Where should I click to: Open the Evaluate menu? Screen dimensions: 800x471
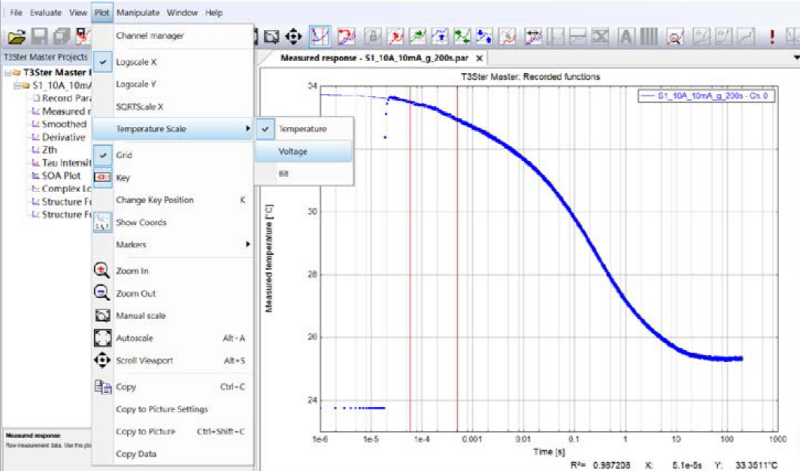(x=45, y=13)
